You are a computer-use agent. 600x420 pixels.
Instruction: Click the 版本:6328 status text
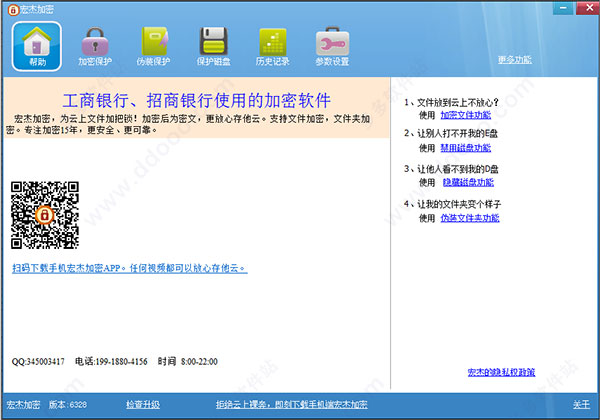point(68,404)
